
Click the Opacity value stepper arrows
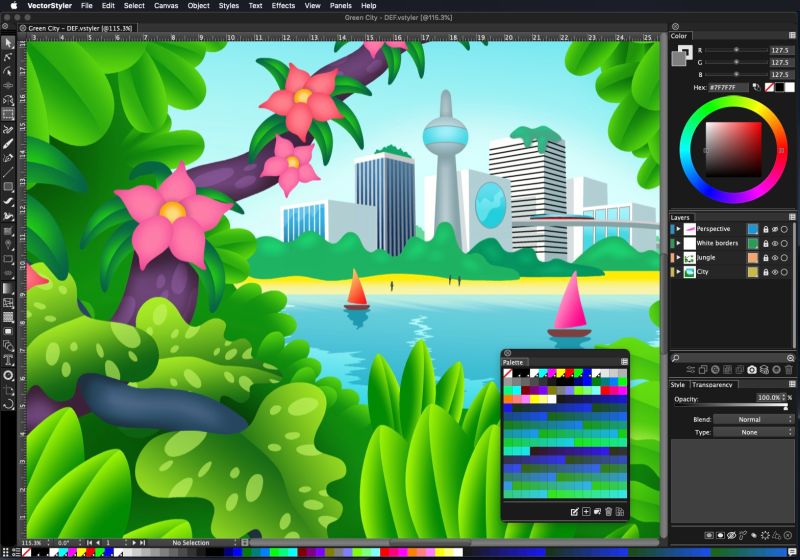click(784, 397)
